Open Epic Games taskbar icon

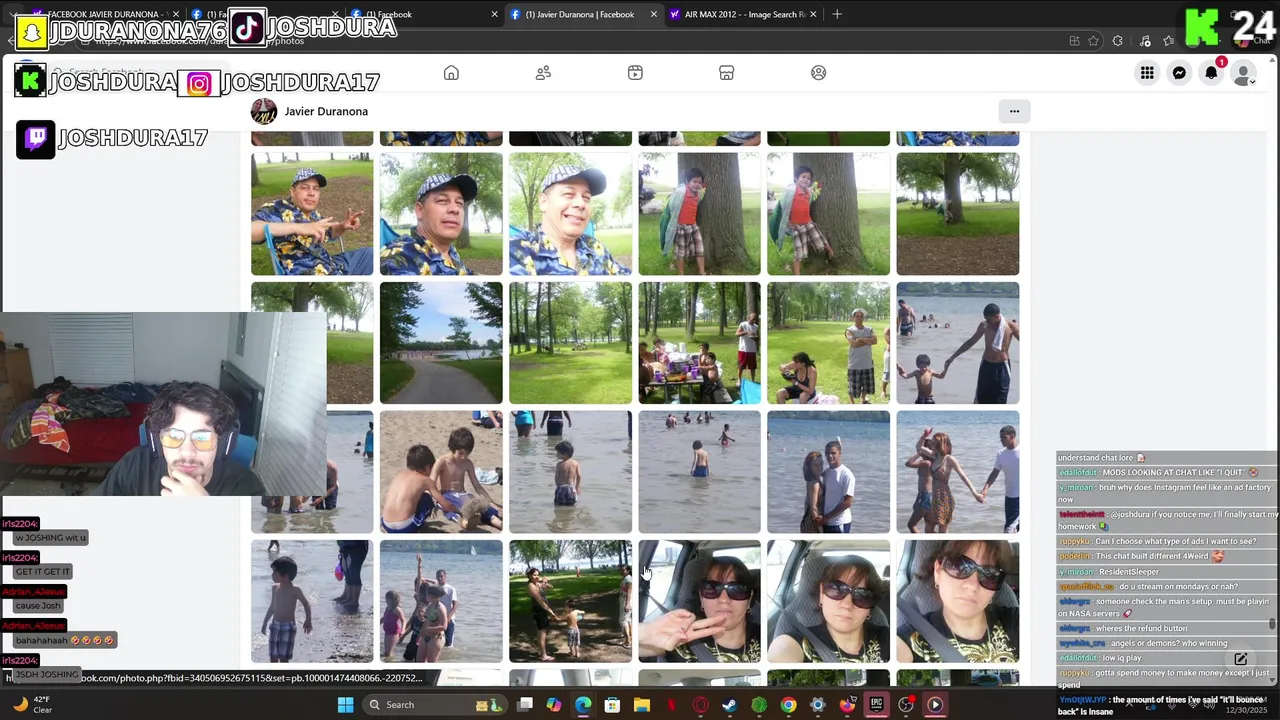click(x=877, y=704)
